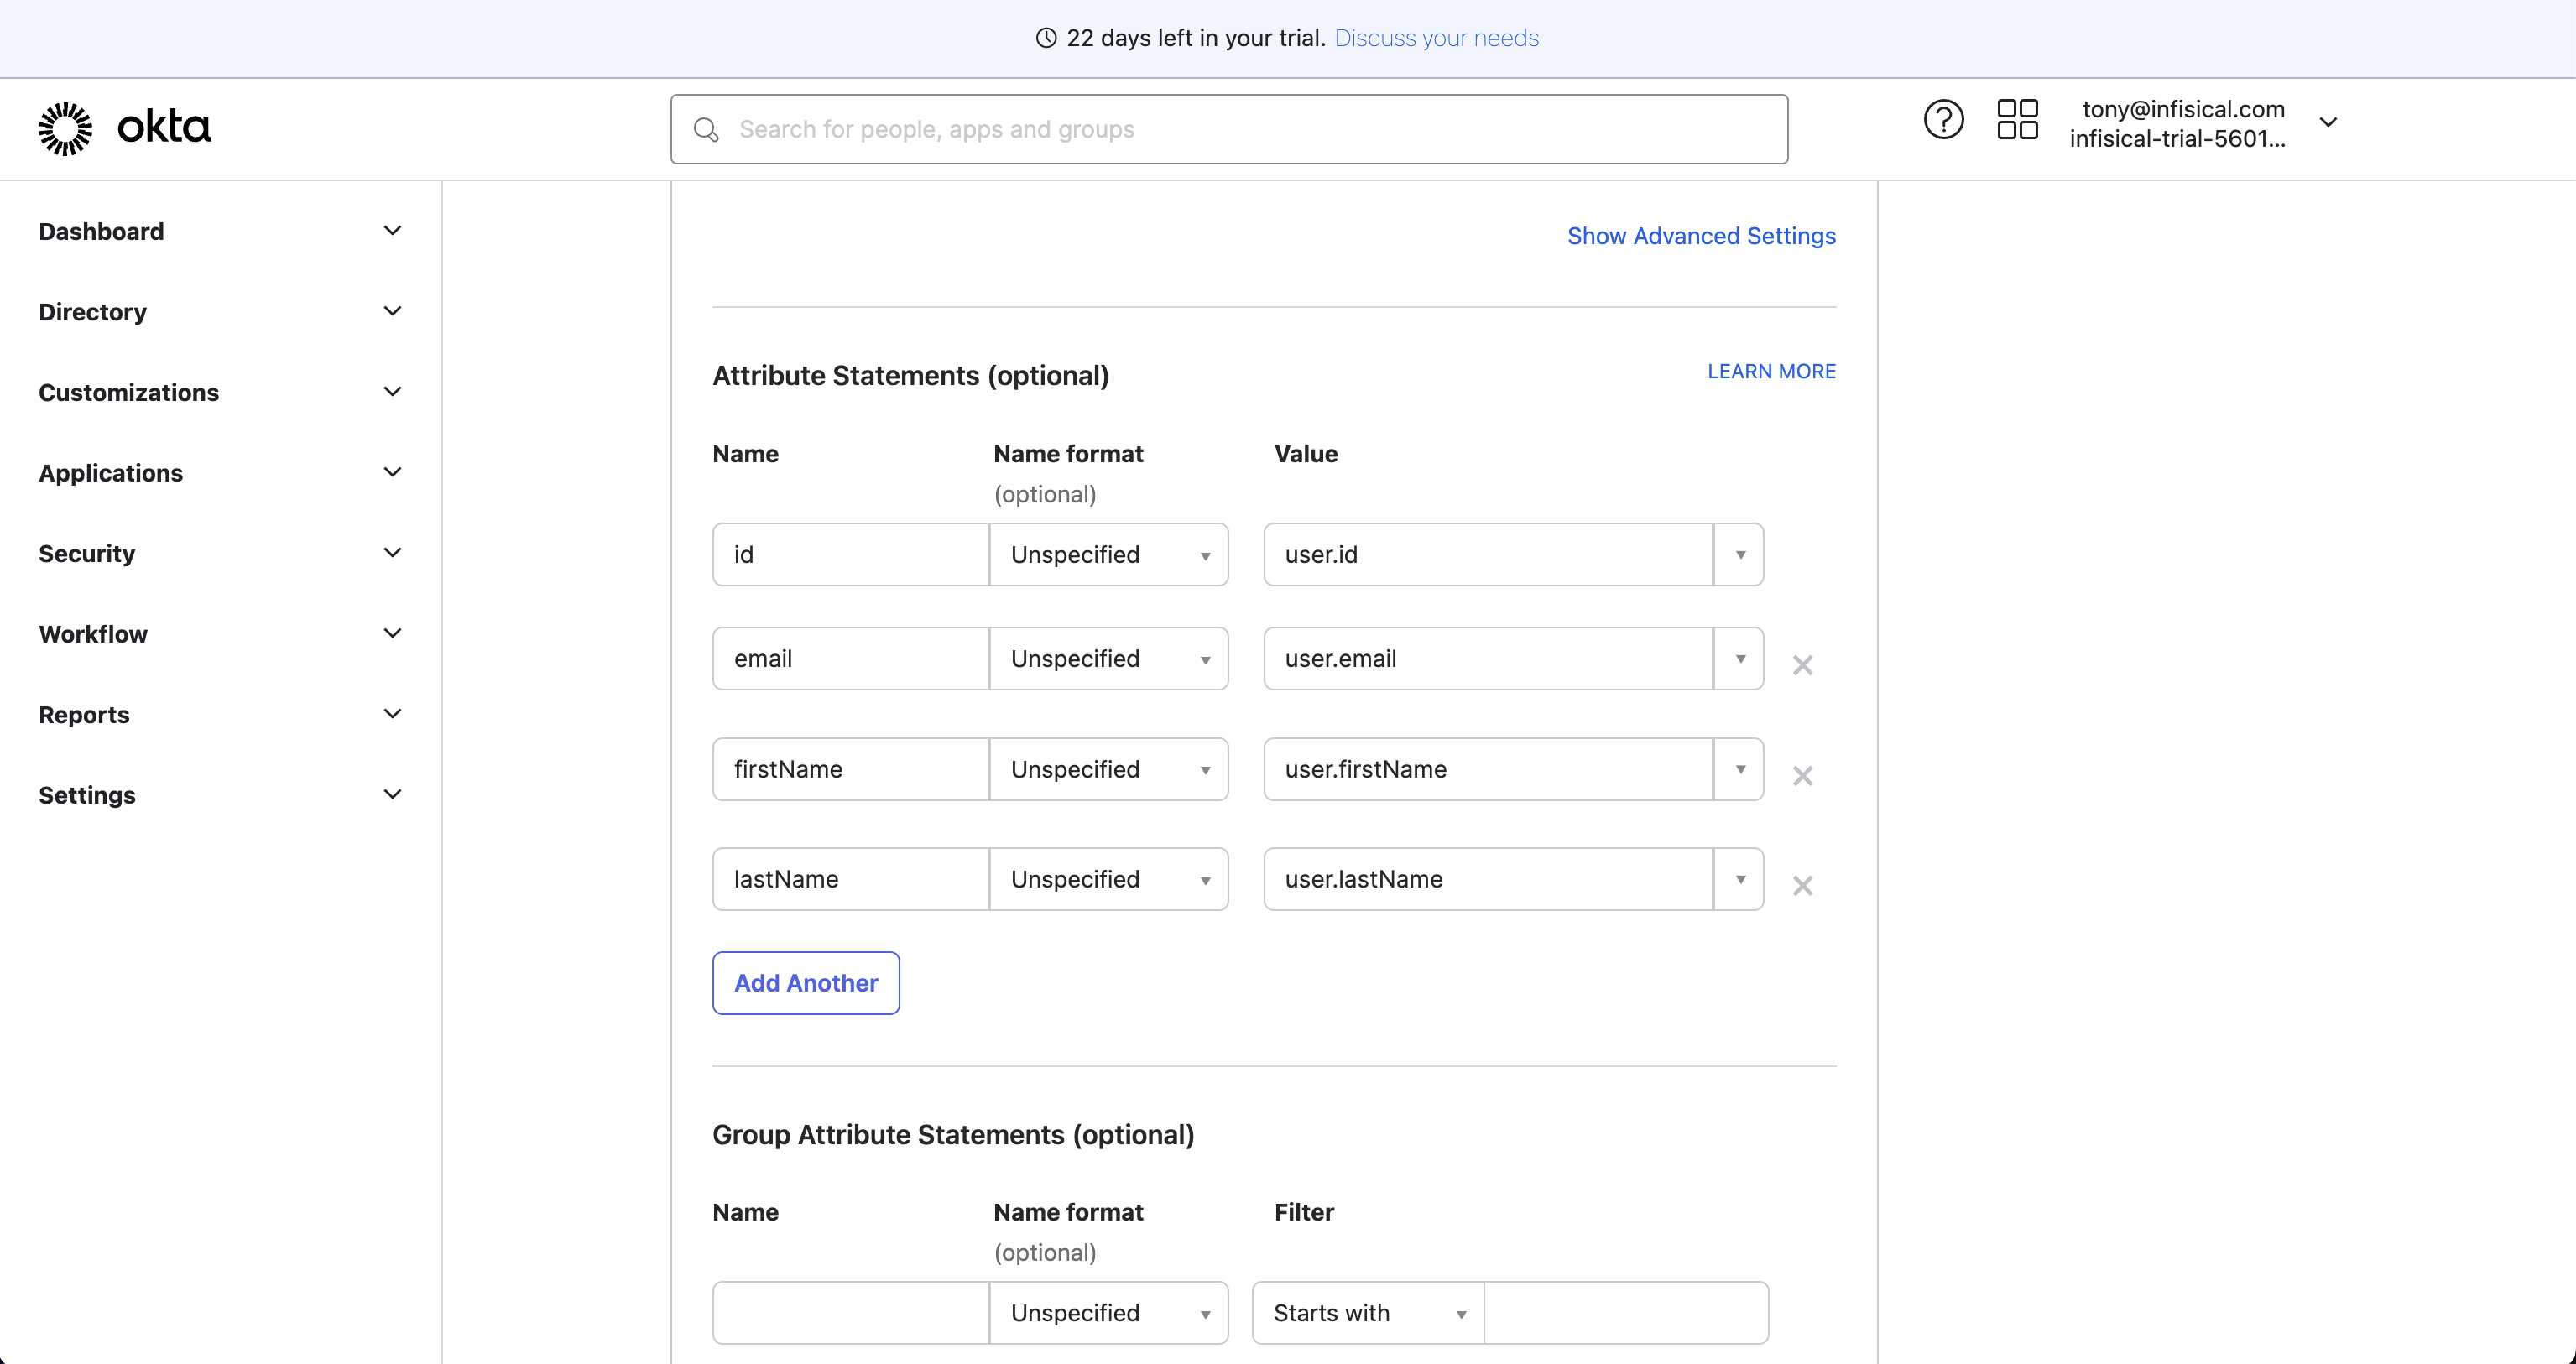This screenshot has height=1364, width=2576.
Task: Click the lastName attribute name field
Action: tap(851, 879)
